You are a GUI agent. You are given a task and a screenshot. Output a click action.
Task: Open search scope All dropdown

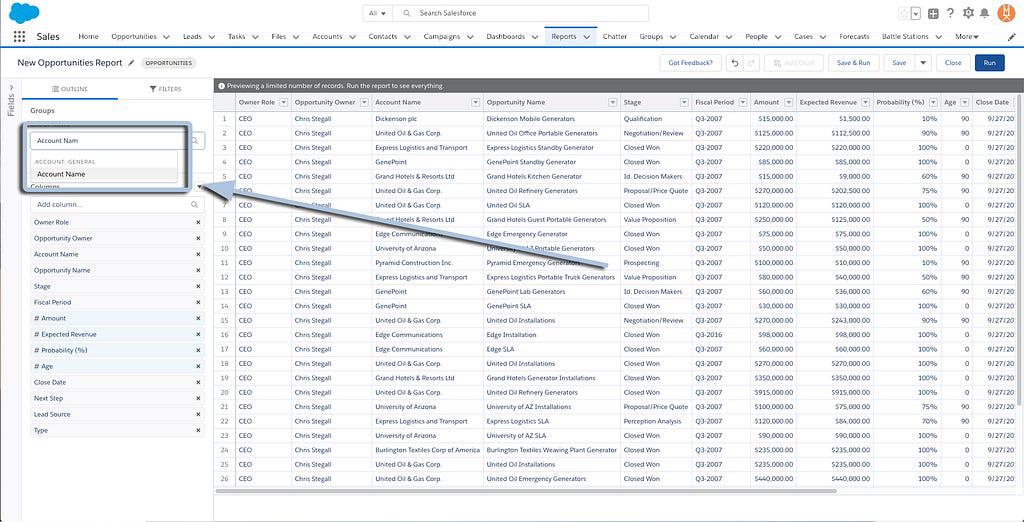coord(377,13)
